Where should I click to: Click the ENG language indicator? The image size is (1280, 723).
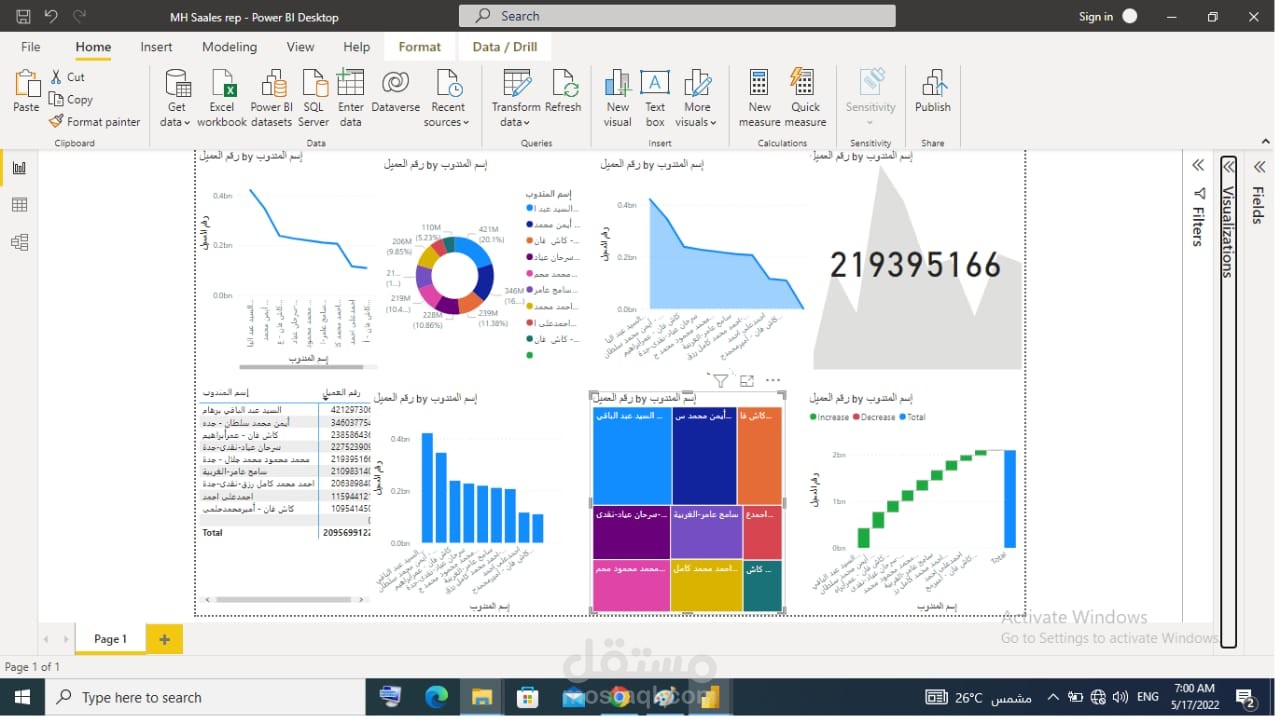pyautogui.click(x=1148, y=698)
